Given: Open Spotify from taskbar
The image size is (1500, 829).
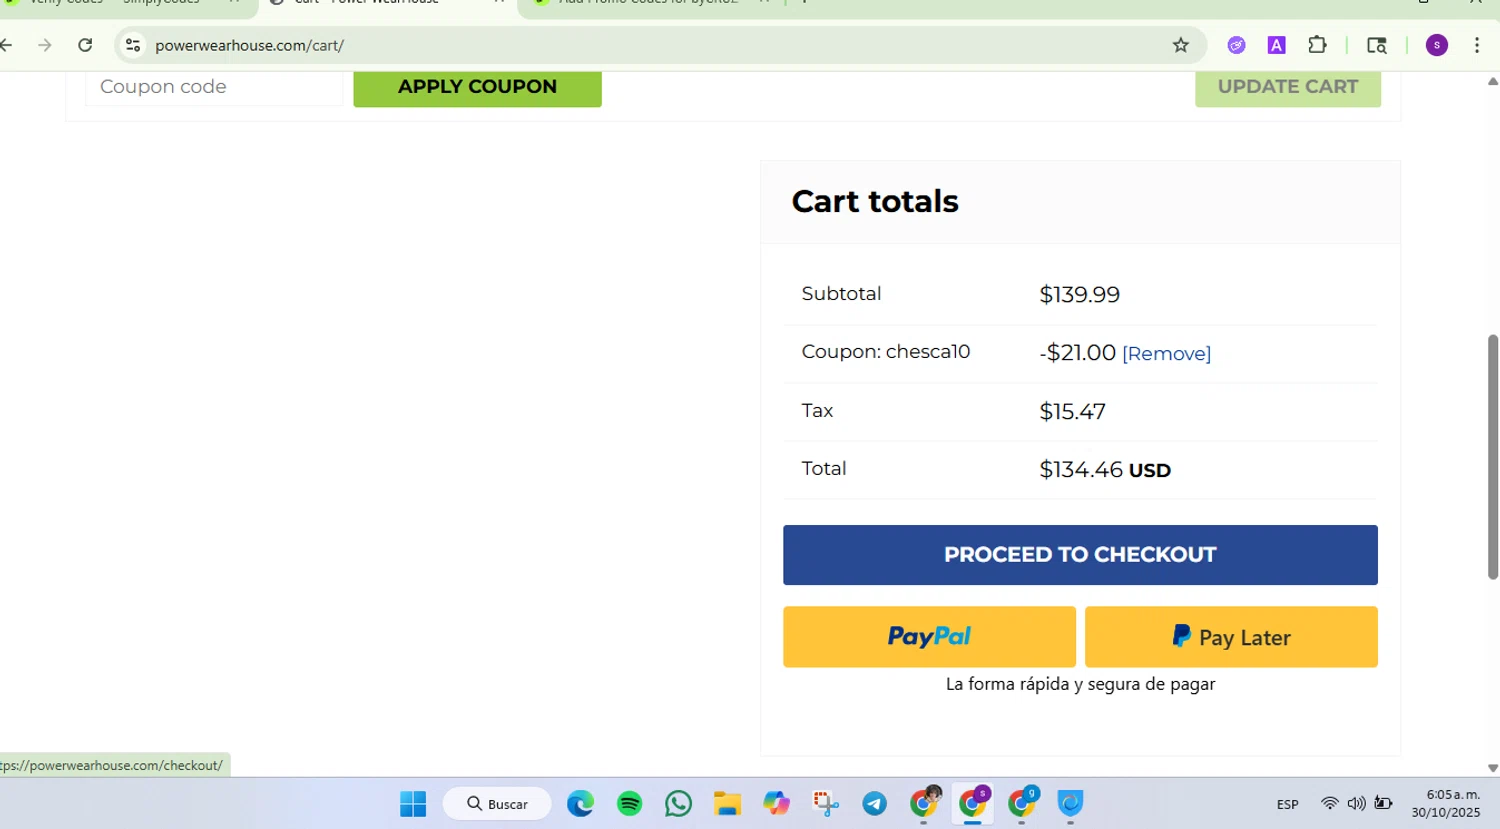Looking at the screenshot, I should click(629, 804).
